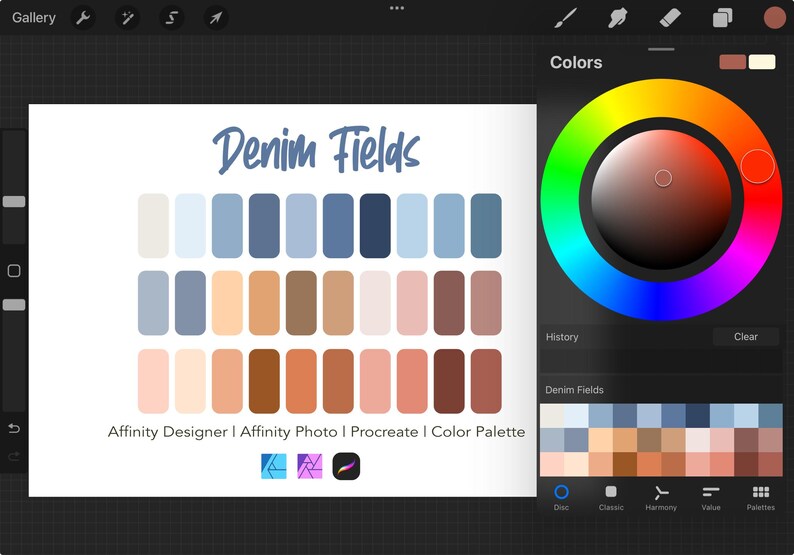Click the 'Denim Fields' palette name label

click(574, 390)
